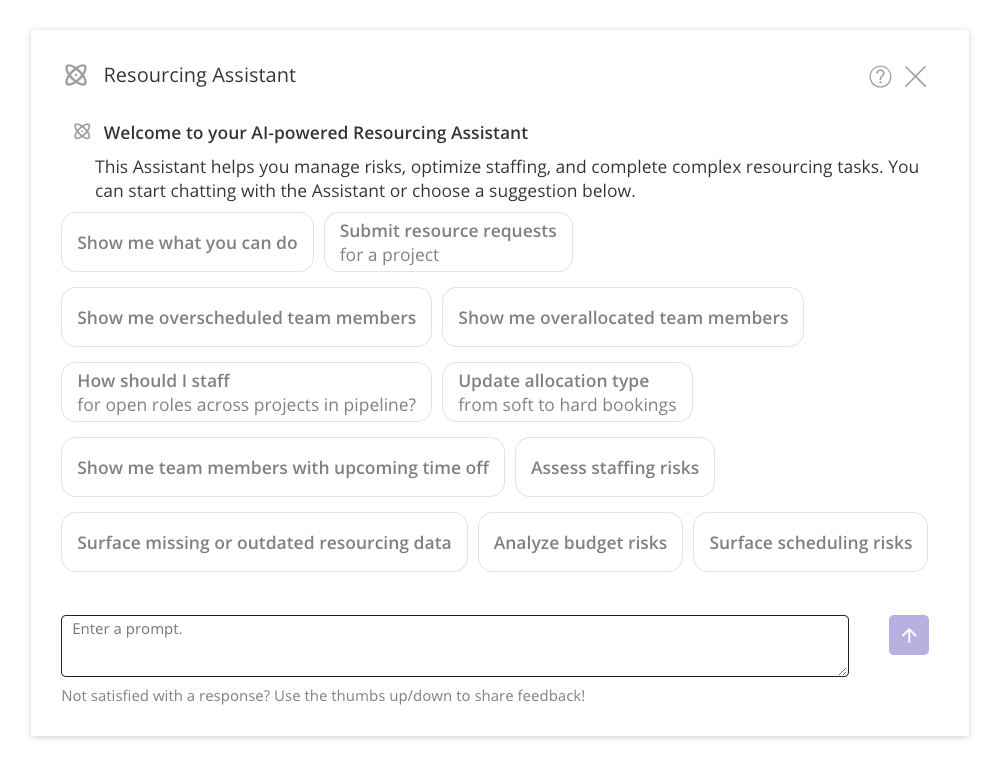Click the assistant icon beside the welcome message
Screen dimensions: 999x768
pos(81,131)
